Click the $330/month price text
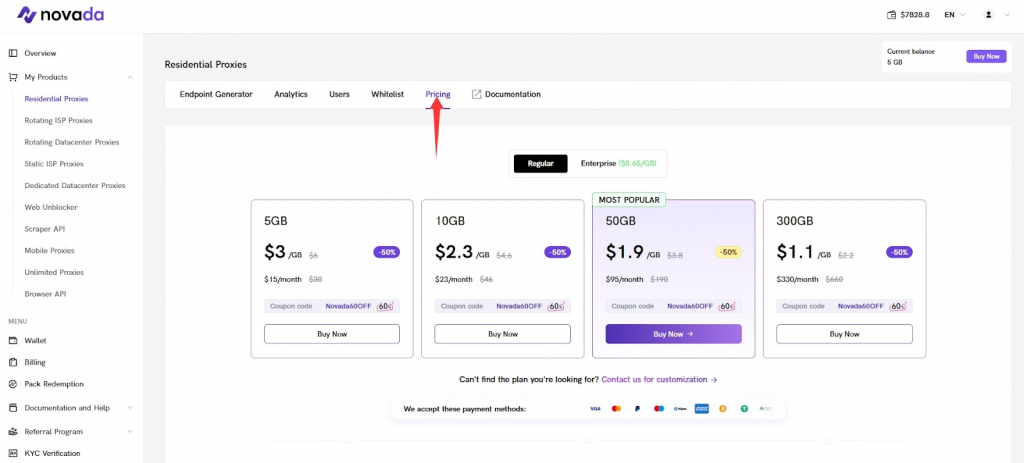Screen dimensions: 1024x463 797,279
